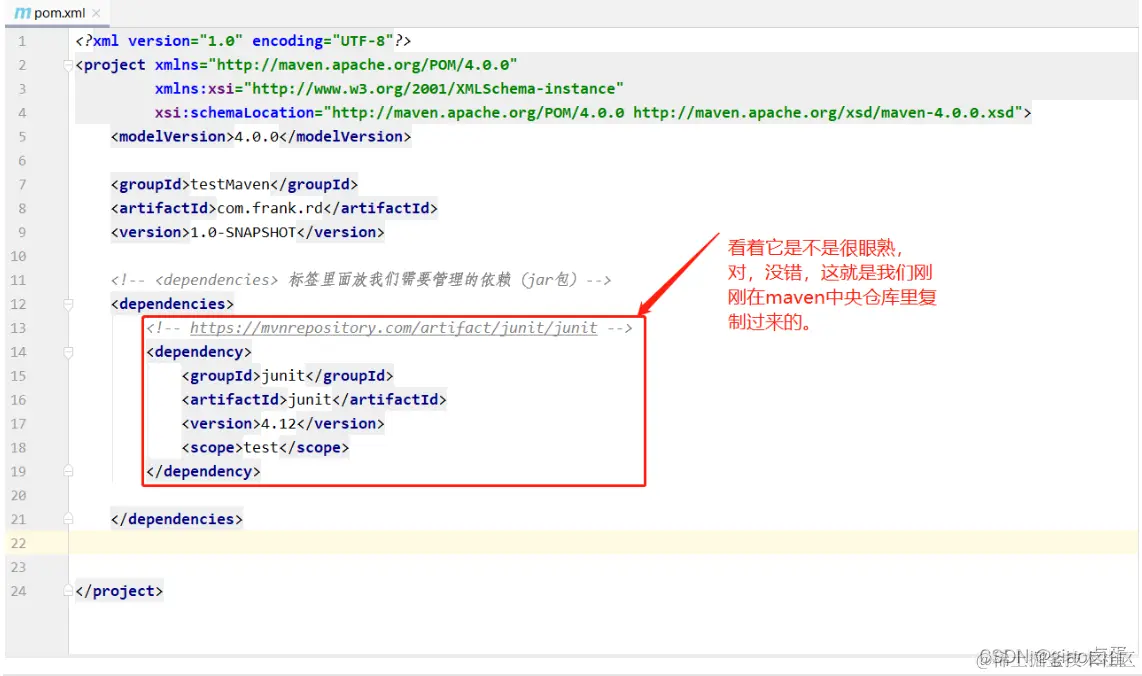Click line number 1 in the gutter
Viewport: 1142px width, 676px height.
pos(22,42)
